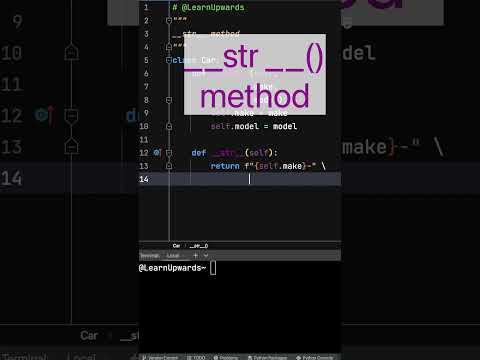Toggle the fold marker on the return line 13
The image size is (480, 360).
point(169,166)
